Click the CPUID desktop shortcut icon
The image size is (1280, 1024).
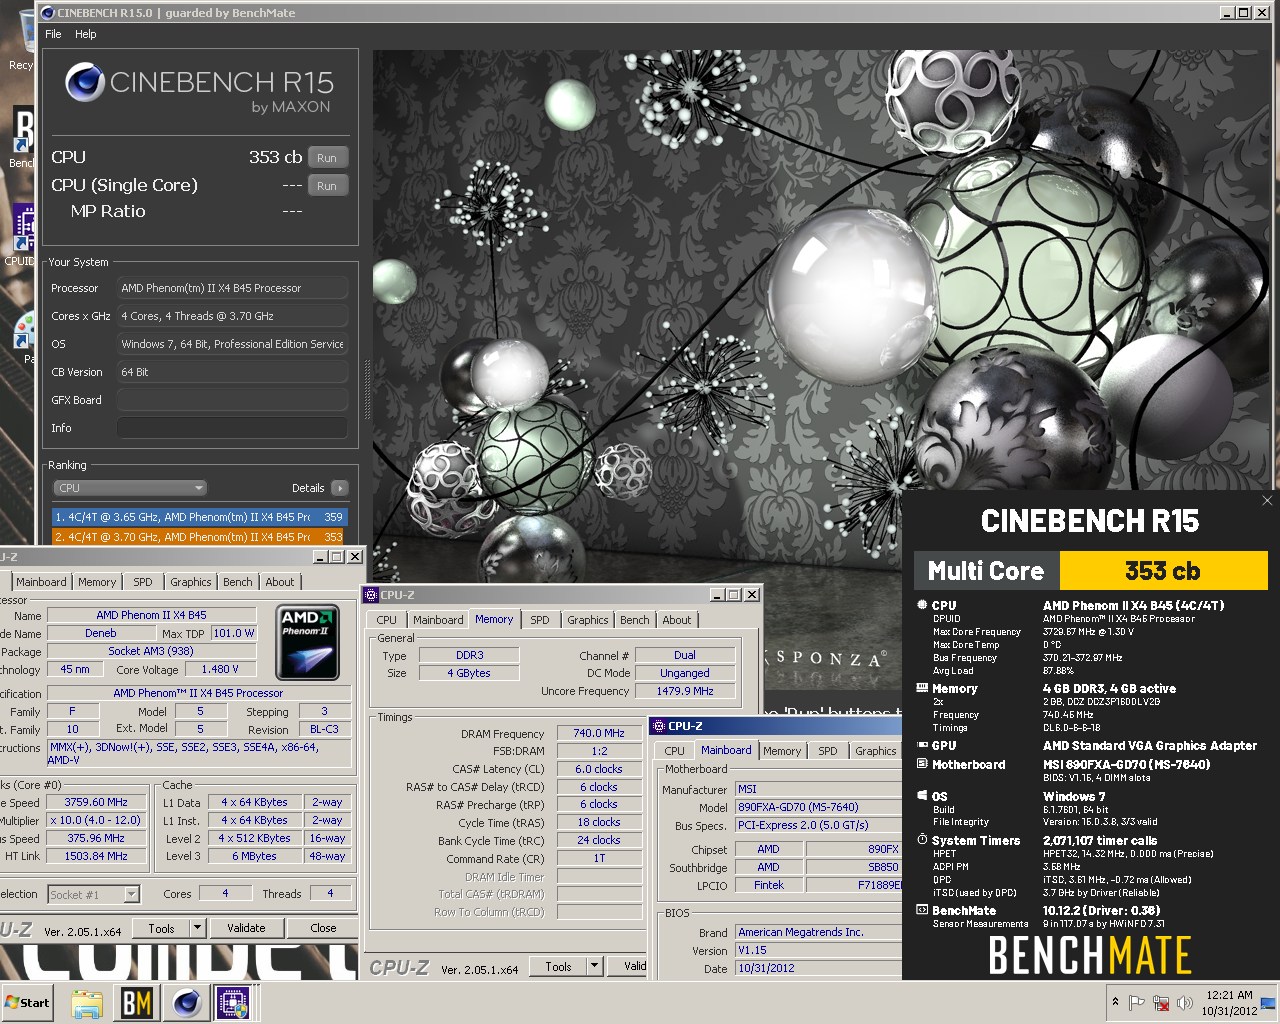pyautogui.click(x=21, y=226)
